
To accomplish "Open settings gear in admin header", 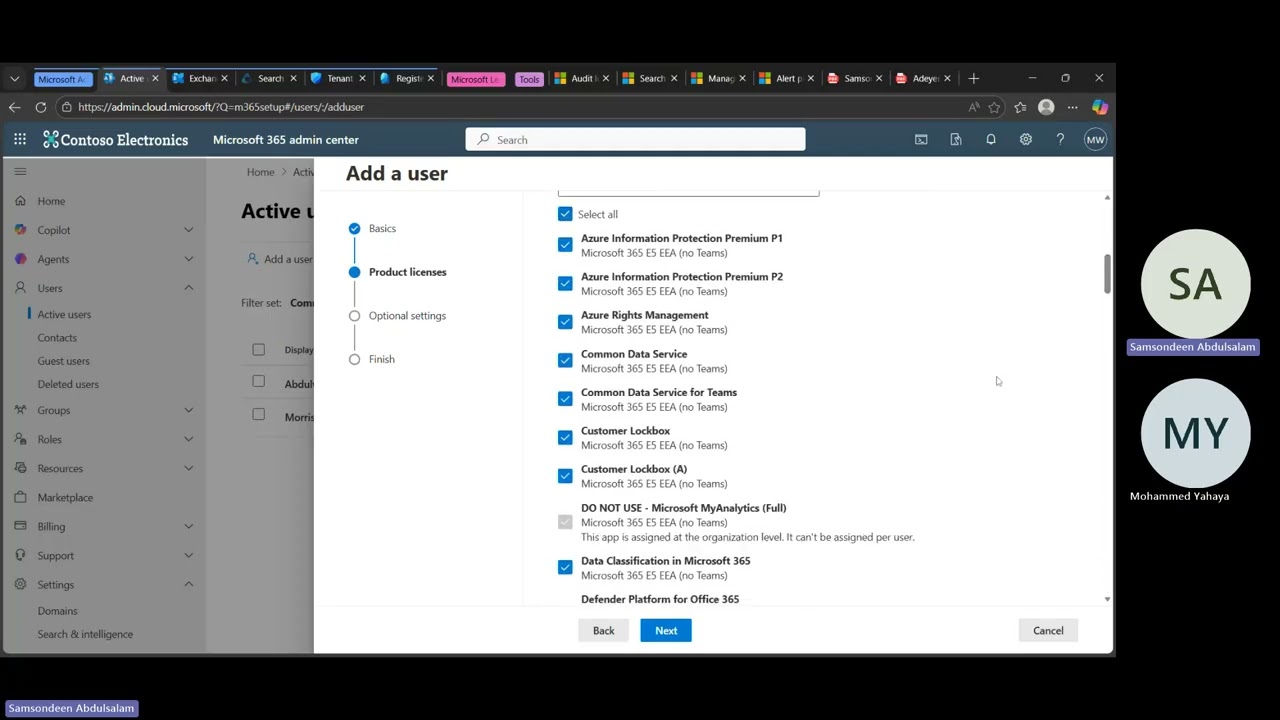I will (x=1026, y=140).
